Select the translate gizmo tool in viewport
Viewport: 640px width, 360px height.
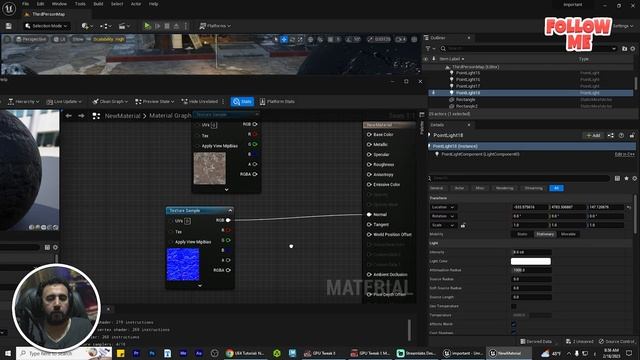click(x=284, y=40)
